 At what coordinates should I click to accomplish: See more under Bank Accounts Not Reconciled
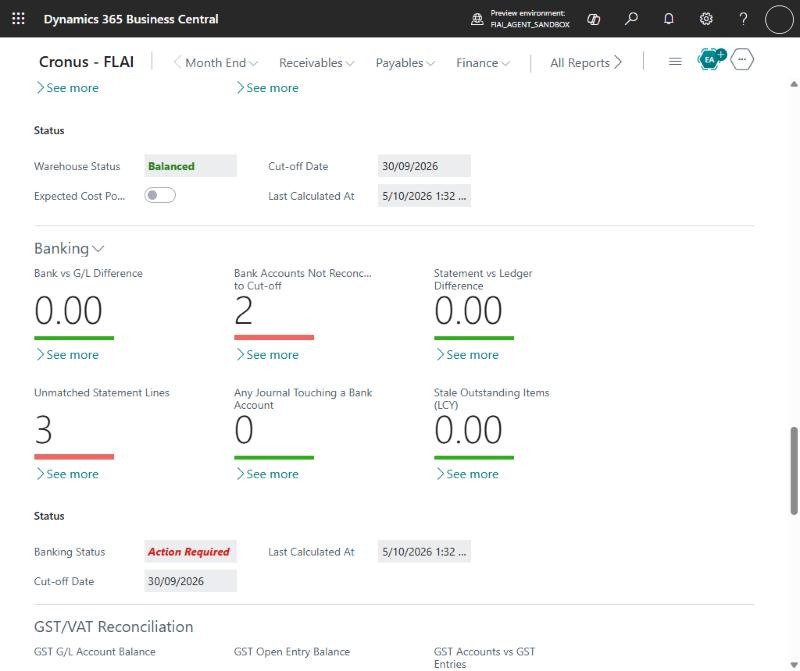(x=267, y=355)
